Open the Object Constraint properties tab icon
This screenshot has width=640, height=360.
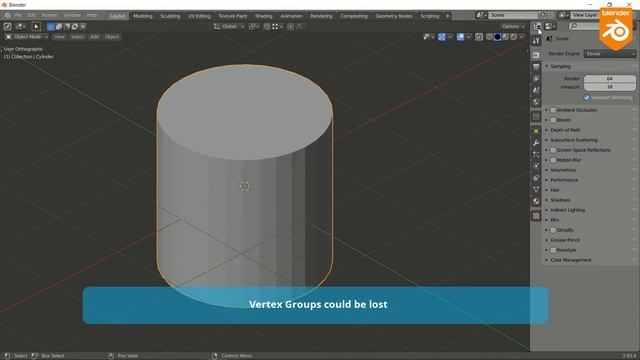[536, 178]
